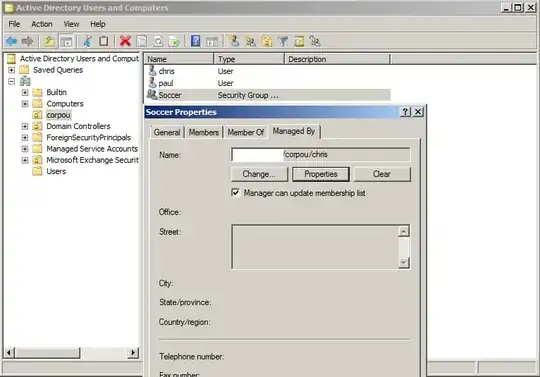Click the 'Security Group ...' type cell
The width and height of the screenshot is (540, 377).
tap(248, 95)
